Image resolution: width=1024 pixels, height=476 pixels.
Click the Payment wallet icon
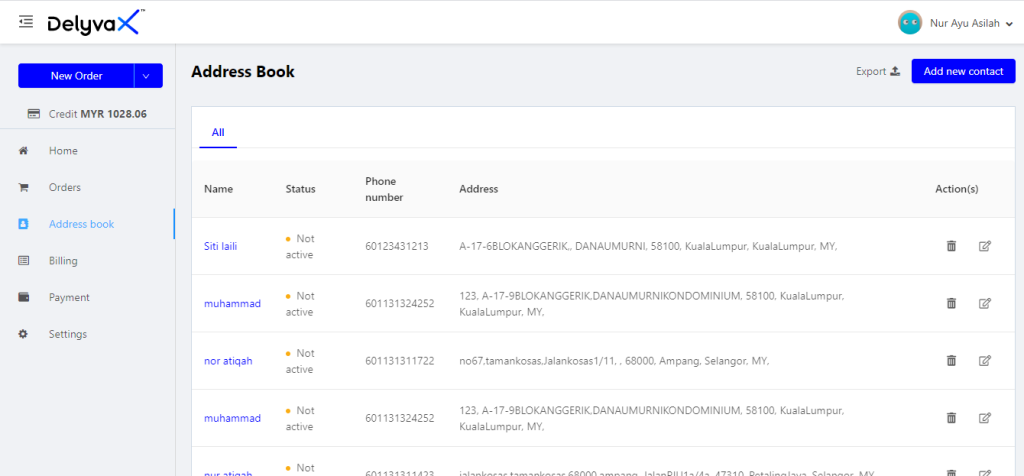(24, 297)
